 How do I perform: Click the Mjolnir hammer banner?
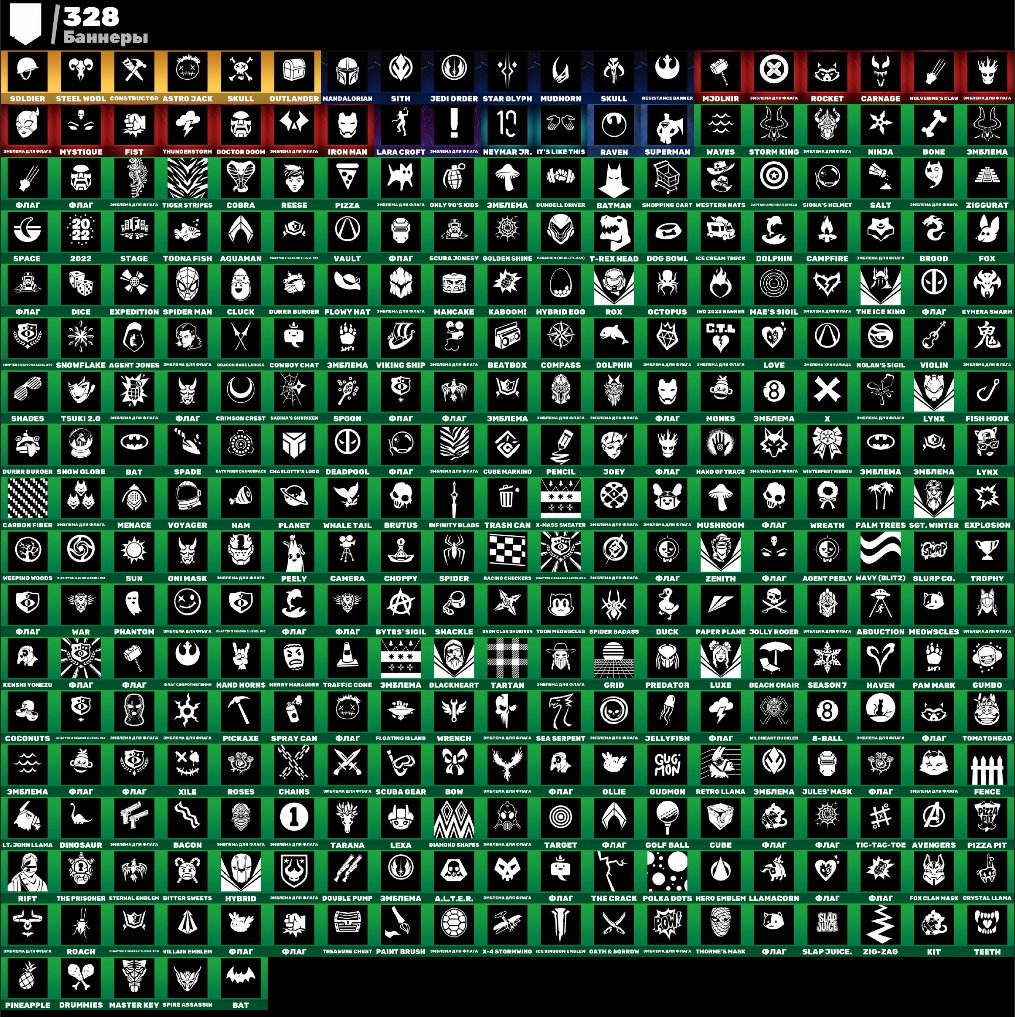tap(720, 72)
